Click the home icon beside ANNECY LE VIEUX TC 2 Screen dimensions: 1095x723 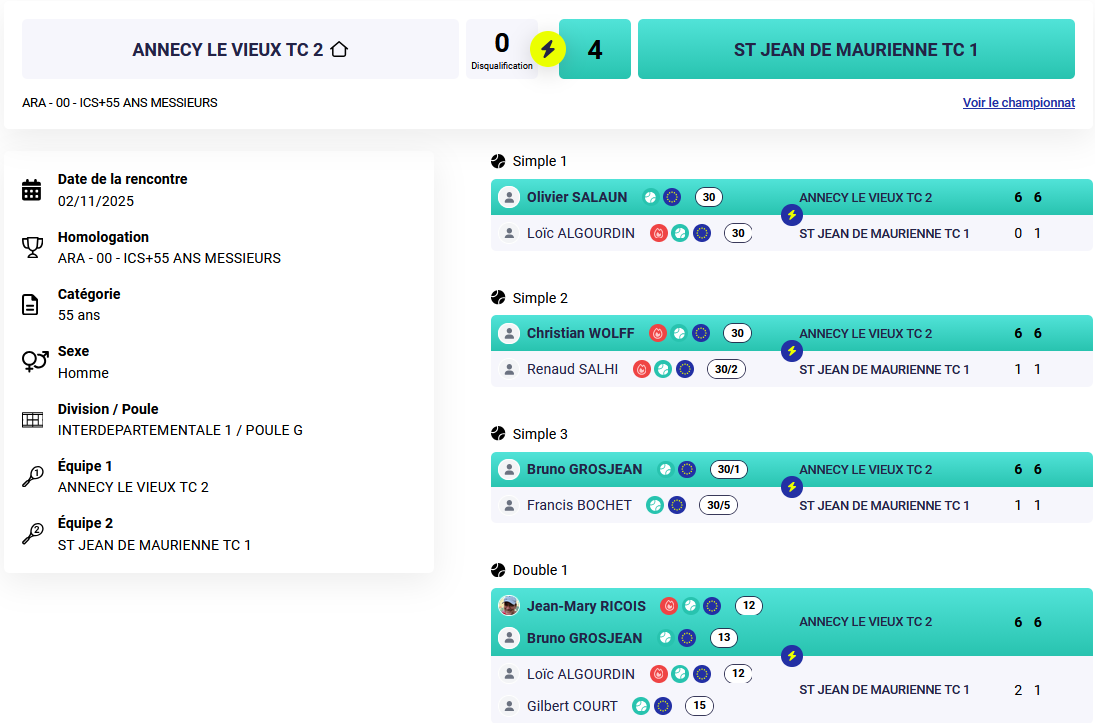coord(339,49)
